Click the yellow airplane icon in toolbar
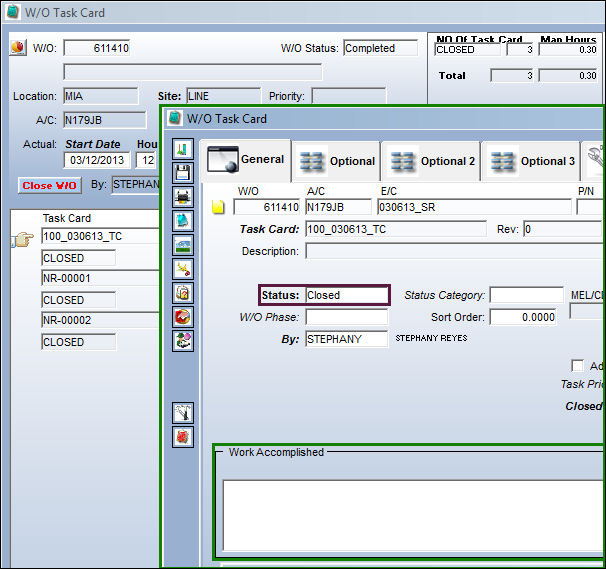Screen dimensions: 606x569 pyautogui.click(x=183, y=269)
